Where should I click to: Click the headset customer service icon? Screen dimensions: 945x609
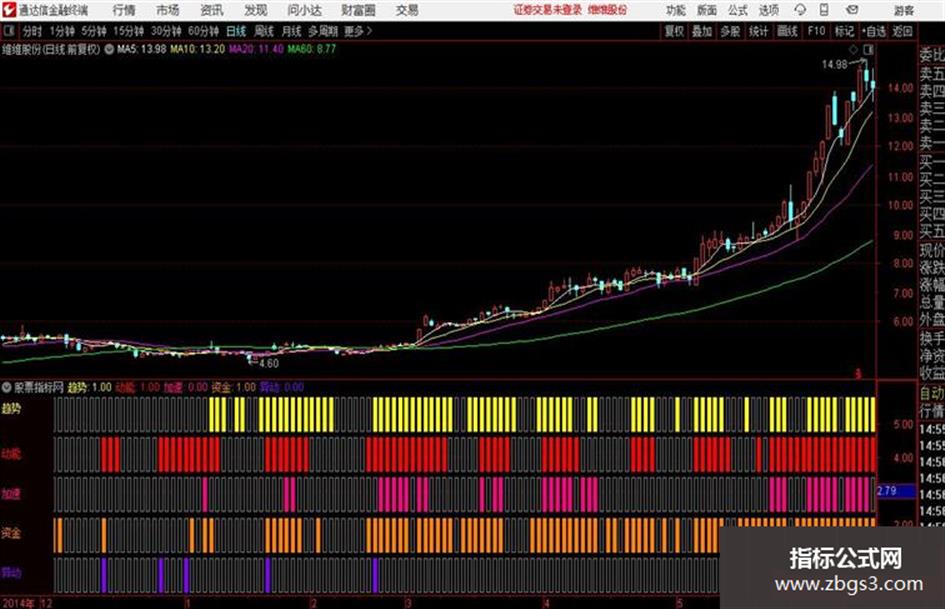[x=800, y=10]
